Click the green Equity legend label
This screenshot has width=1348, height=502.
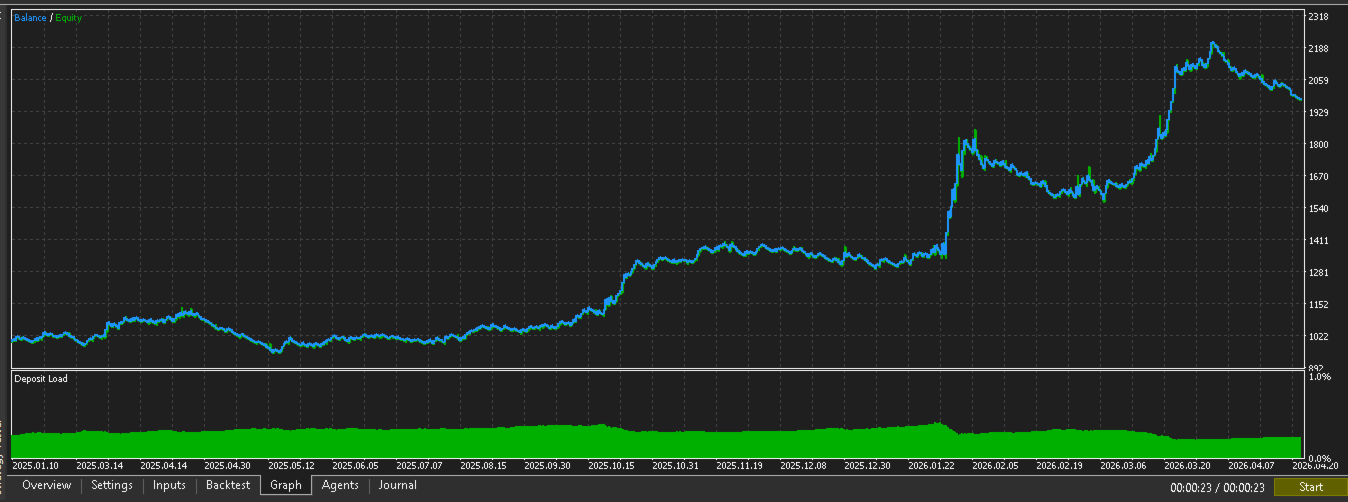69,18
